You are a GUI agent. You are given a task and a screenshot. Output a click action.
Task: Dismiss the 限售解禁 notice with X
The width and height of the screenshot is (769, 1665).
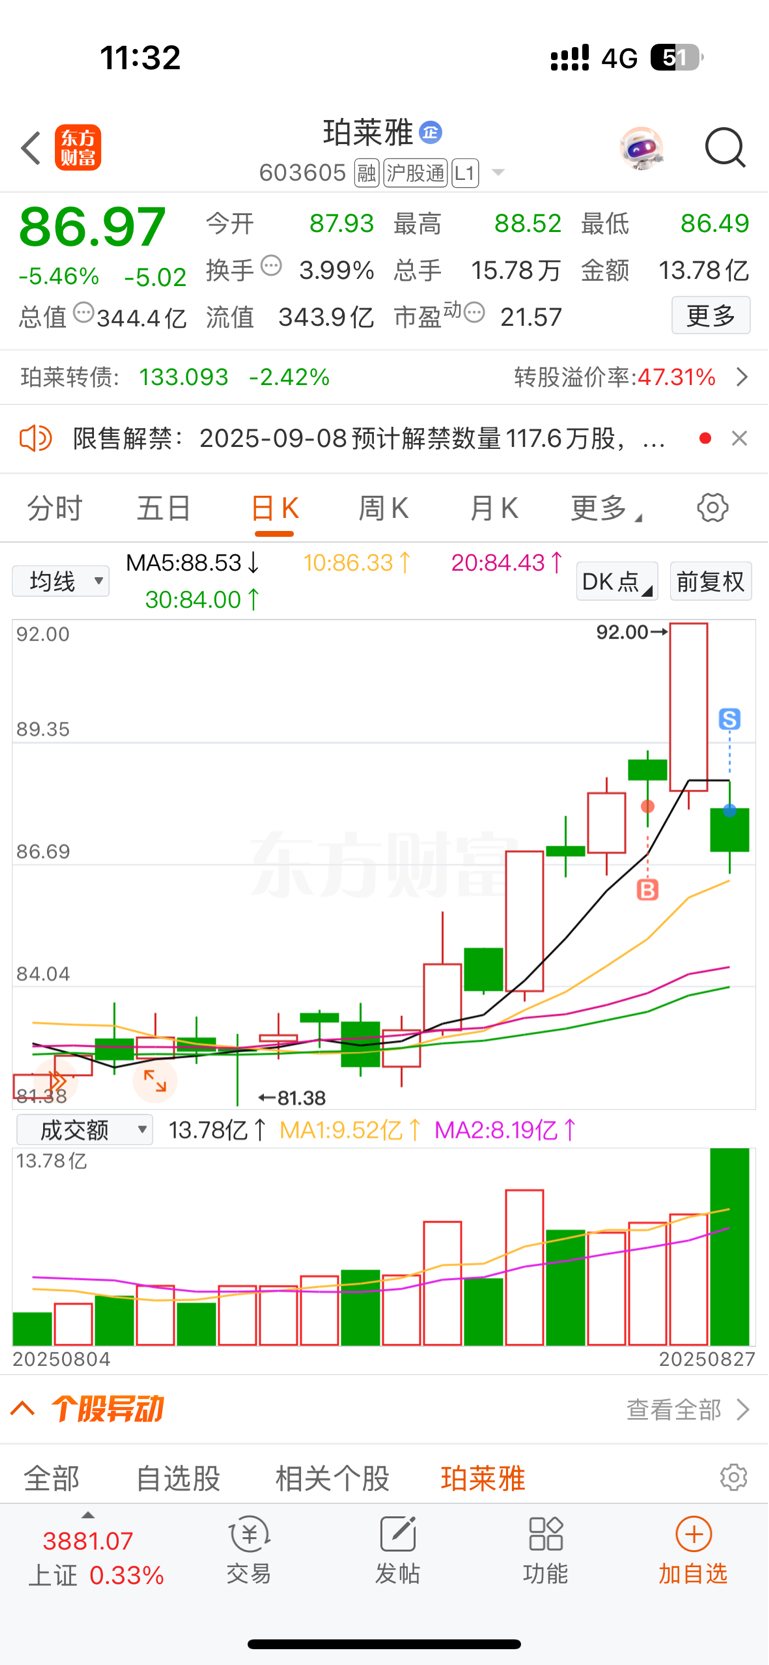click(x=739, y=438)
